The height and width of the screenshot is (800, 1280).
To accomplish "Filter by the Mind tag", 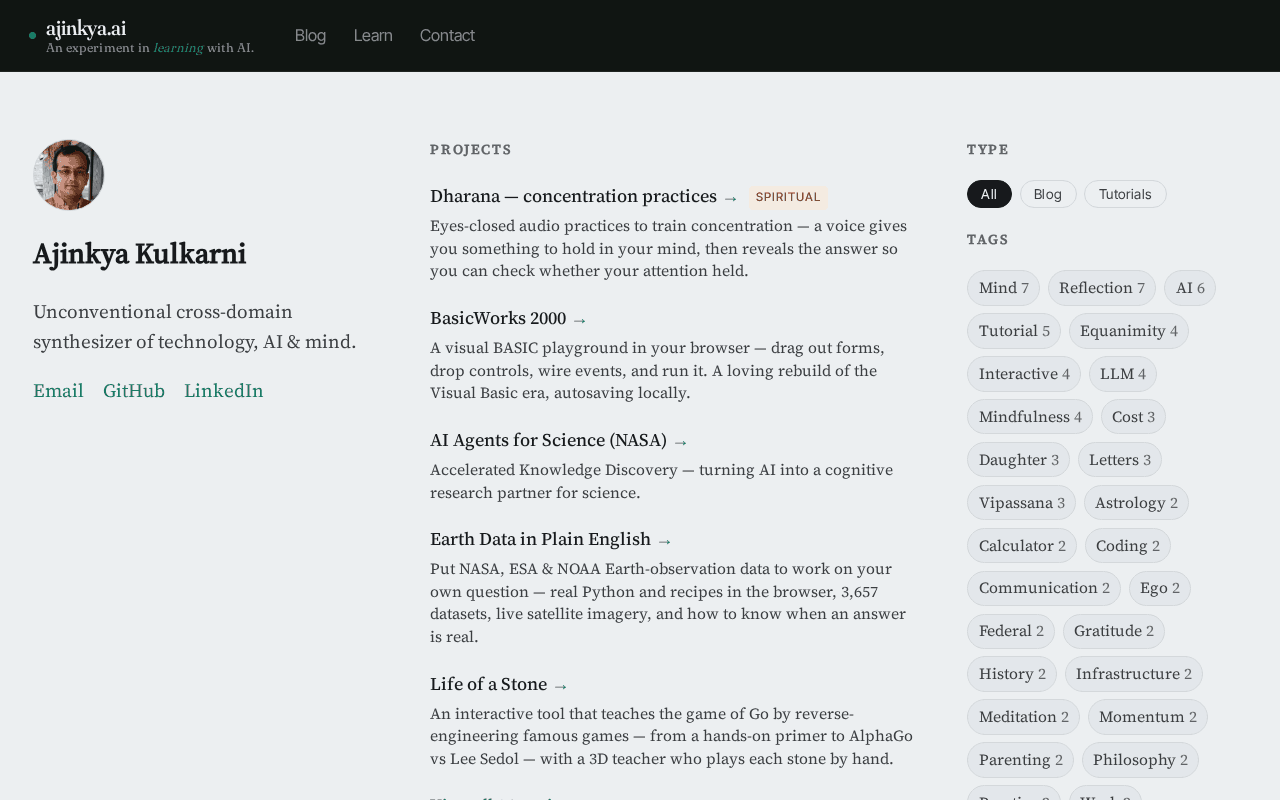I will (1003, 288).
